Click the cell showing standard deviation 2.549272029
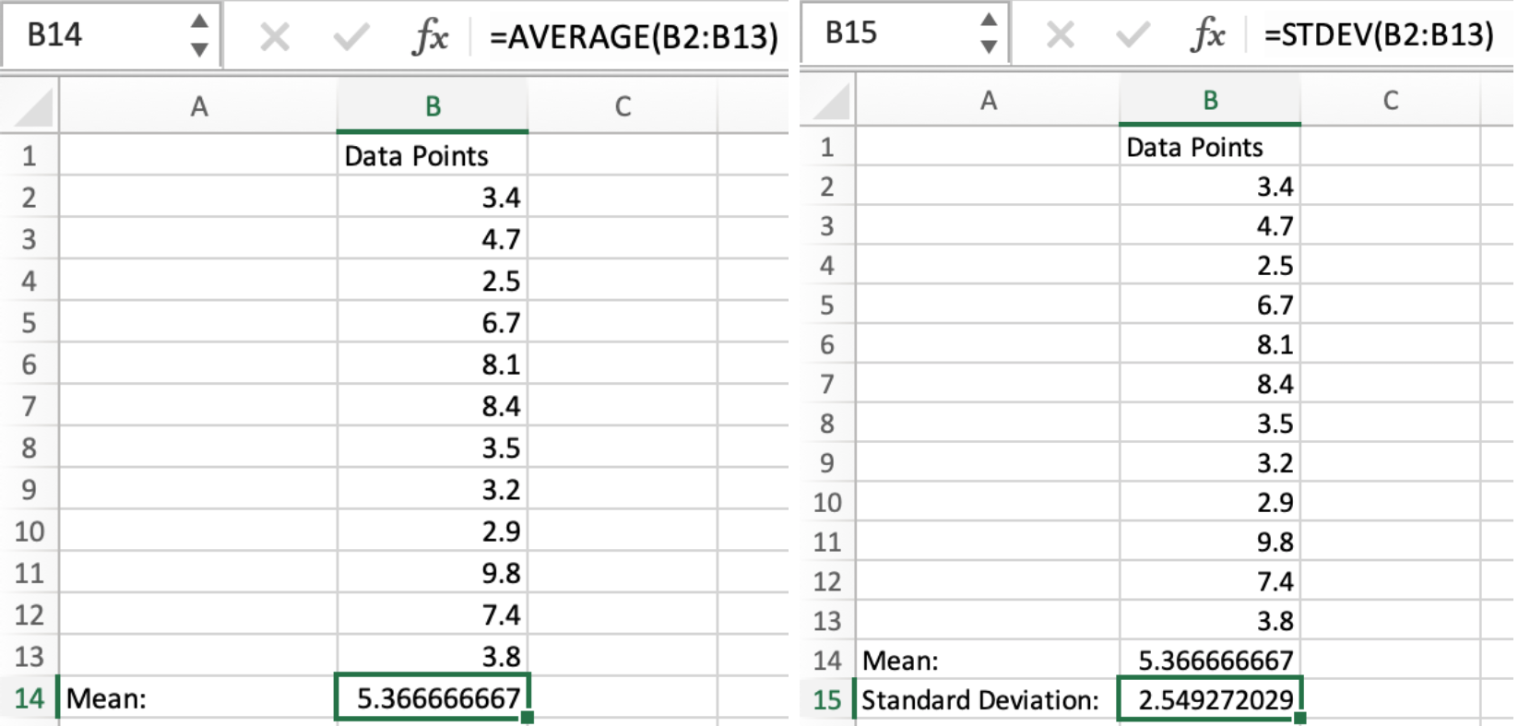Screen dimensions: 1528x726 tap(1211, 699)
